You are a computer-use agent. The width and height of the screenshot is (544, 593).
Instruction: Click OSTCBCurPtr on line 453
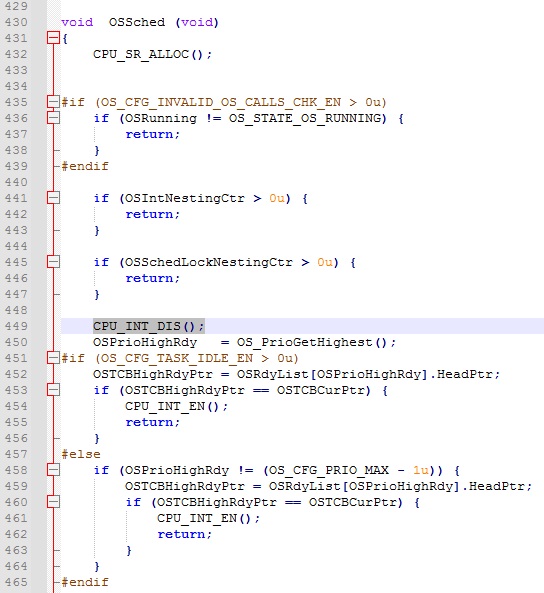click(x=320, y=390)
